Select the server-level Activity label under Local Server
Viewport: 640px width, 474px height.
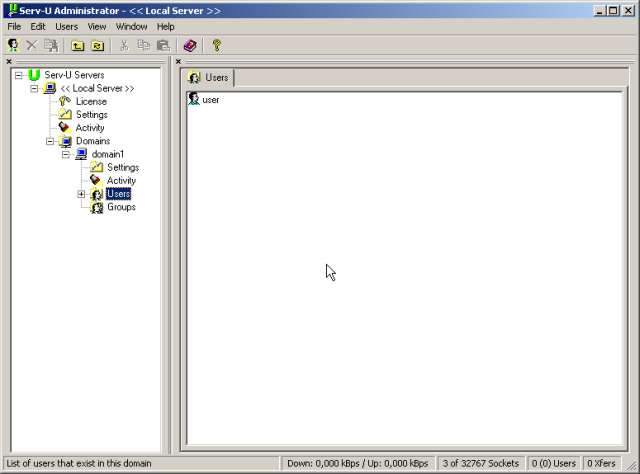click(90, 128)
